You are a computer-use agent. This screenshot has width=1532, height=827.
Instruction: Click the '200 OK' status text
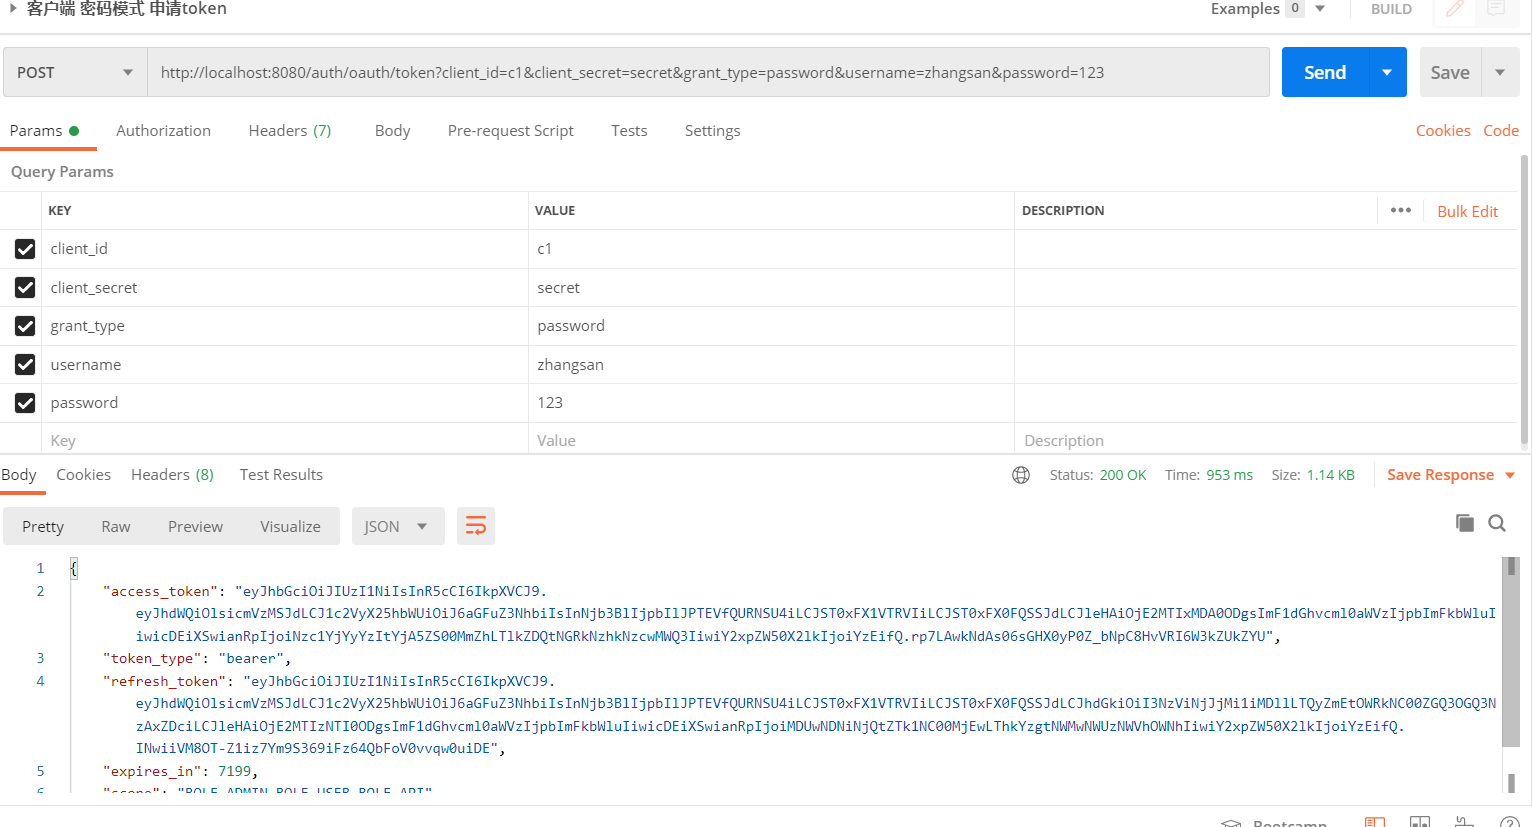[1123, 475]
